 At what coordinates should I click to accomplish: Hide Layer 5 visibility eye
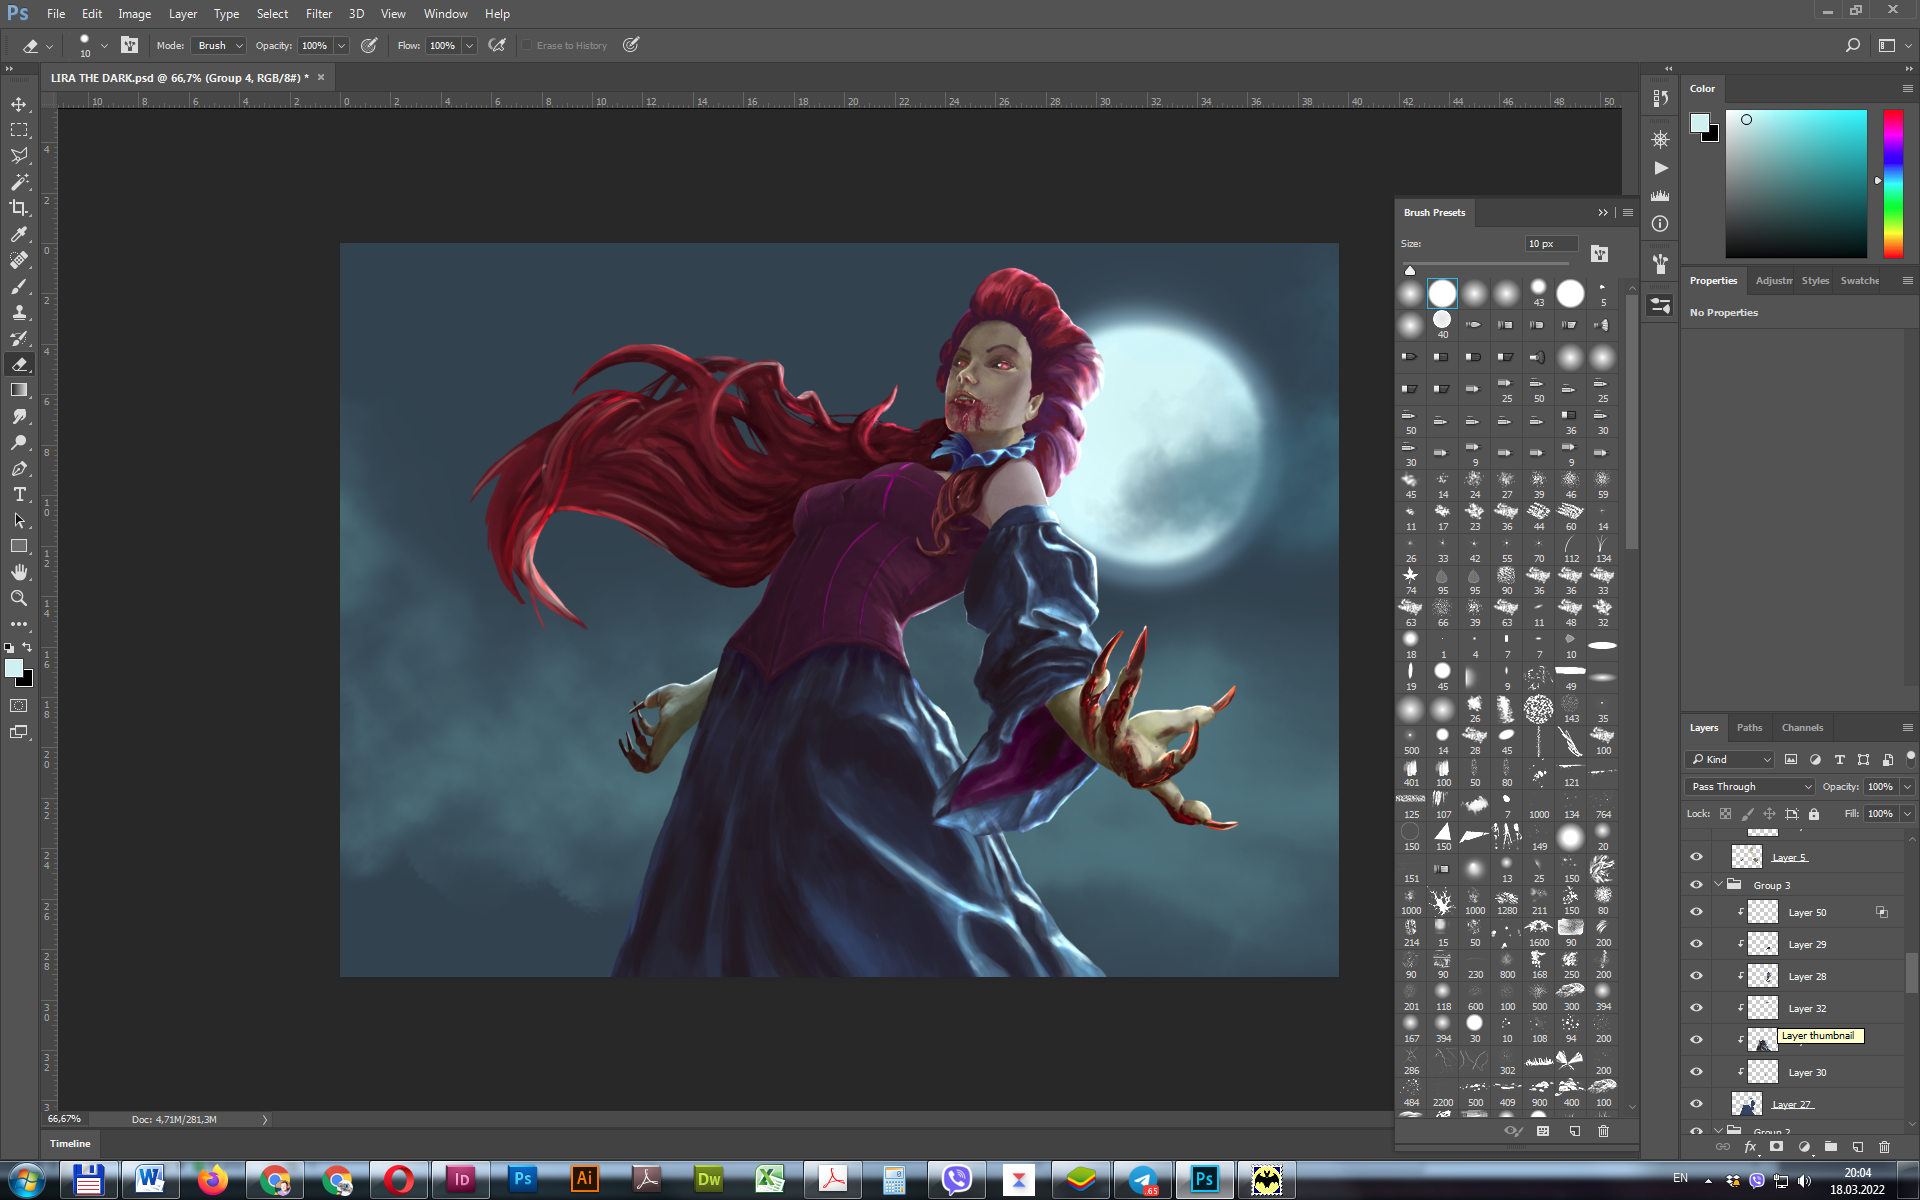(1696, 857)
